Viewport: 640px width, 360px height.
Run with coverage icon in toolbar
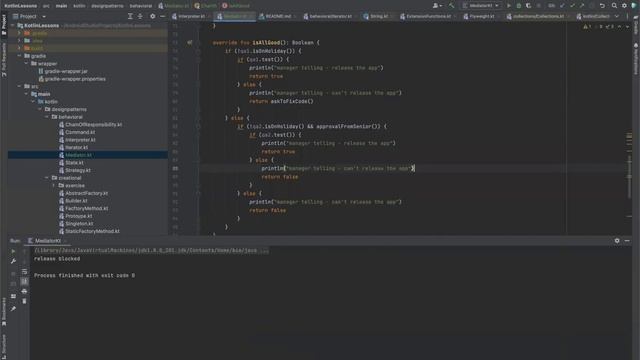(529, 6)
